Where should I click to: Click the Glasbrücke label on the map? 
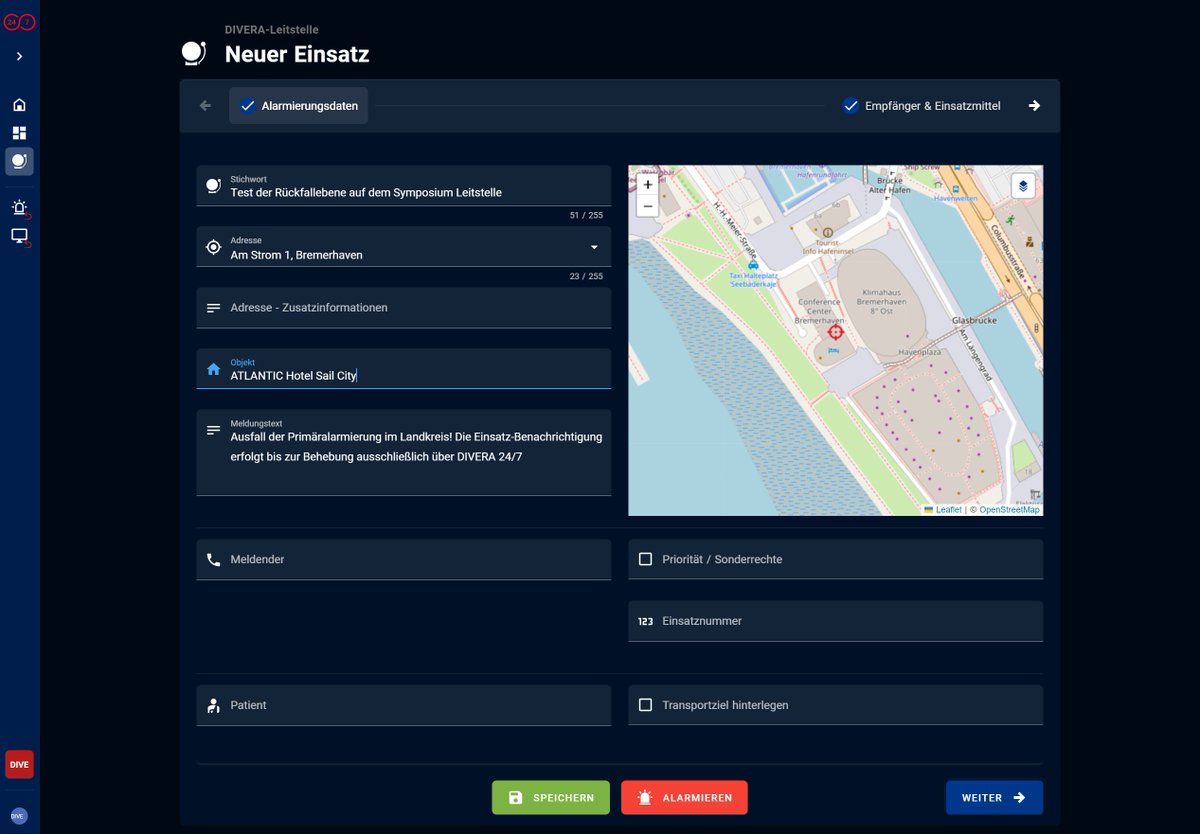972,320
